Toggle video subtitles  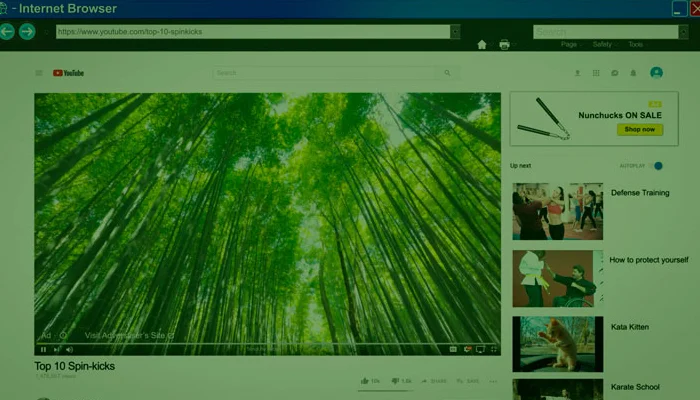(453, 349)
